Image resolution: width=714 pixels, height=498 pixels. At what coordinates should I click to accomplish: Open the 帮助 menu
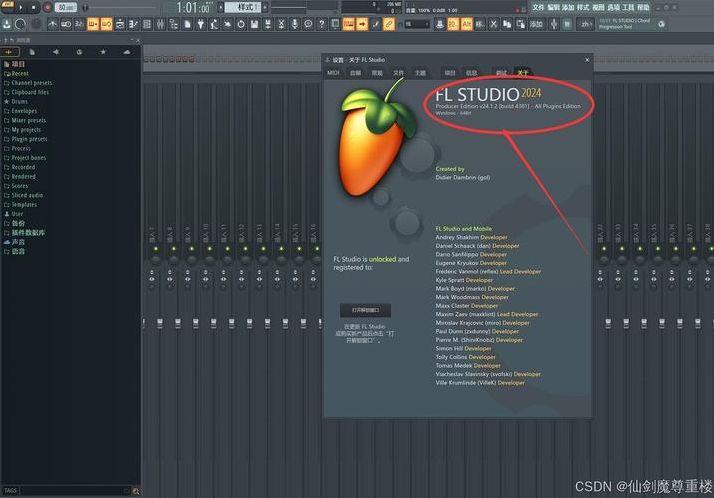click(x=643, y=7)
